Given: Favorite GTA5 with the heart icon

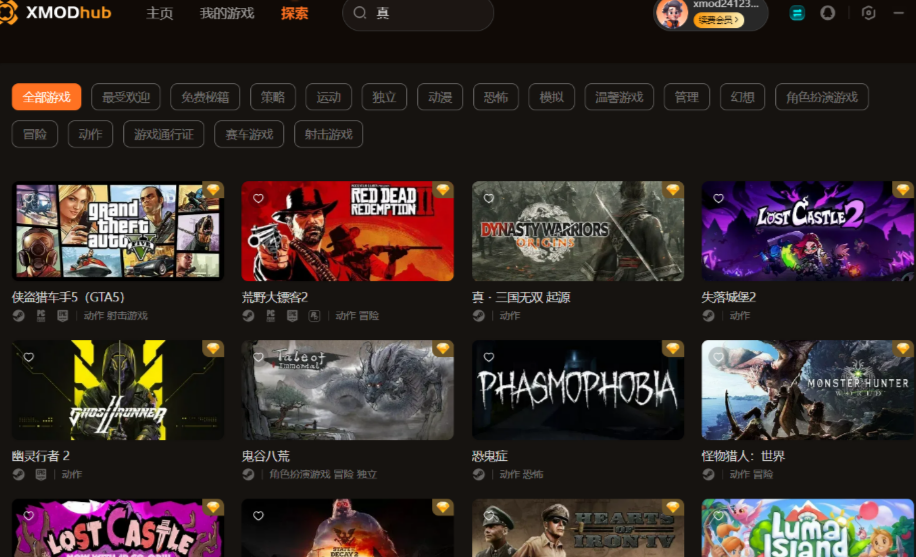Looking at the screenshot, I should (29, 199).
